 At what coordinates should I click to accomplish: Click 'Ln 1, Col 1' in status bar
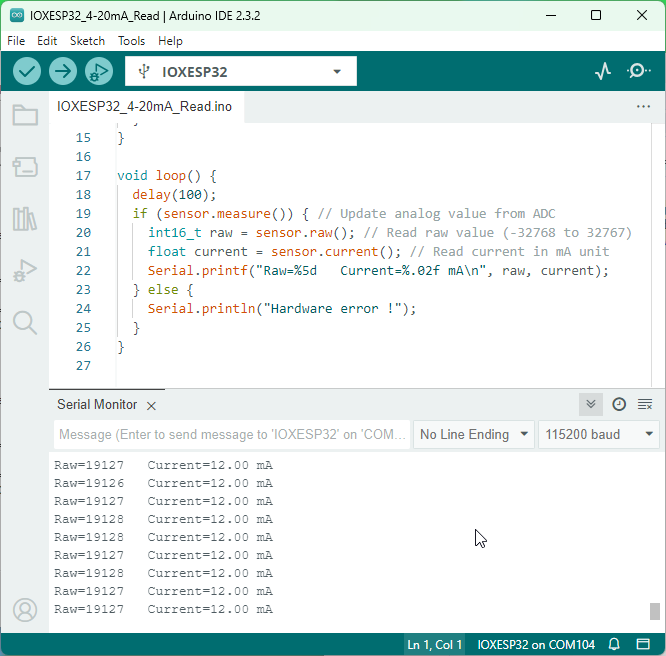coord(434,645)
